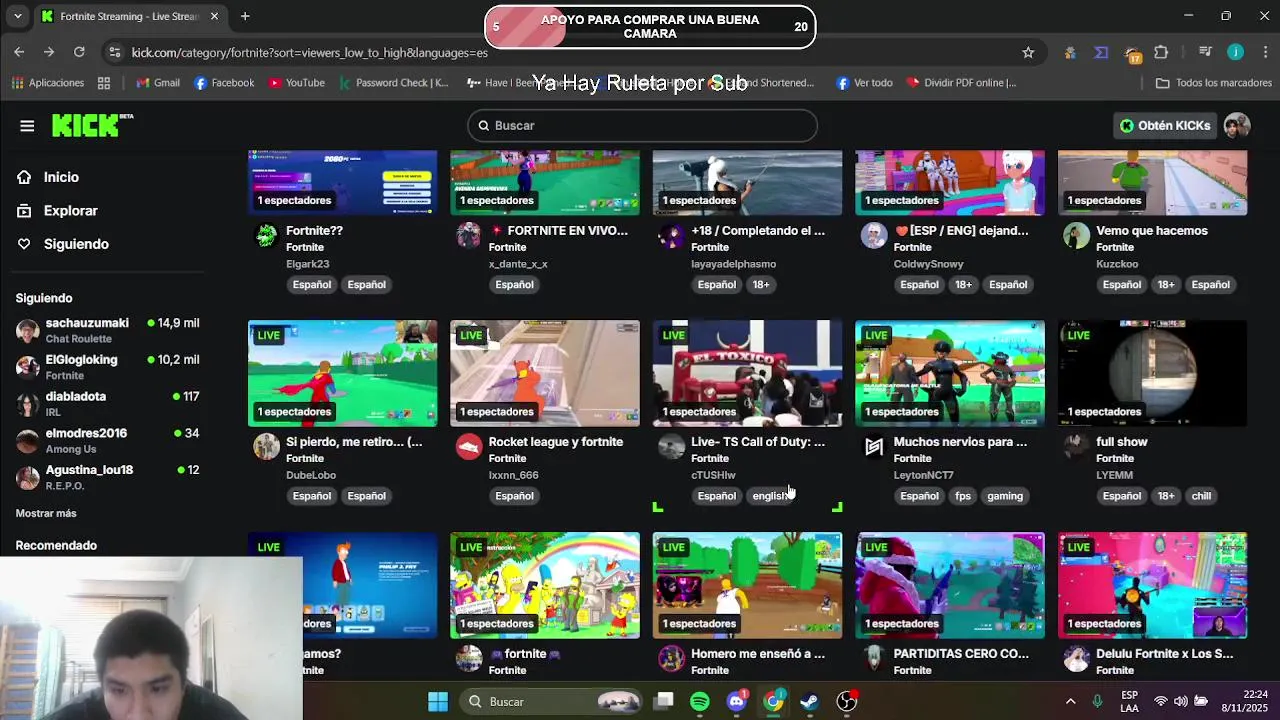The height and width of the screenshot is (720, 1280).
Task: Open Steam from the taskbar
Action: tap(810, 701)
